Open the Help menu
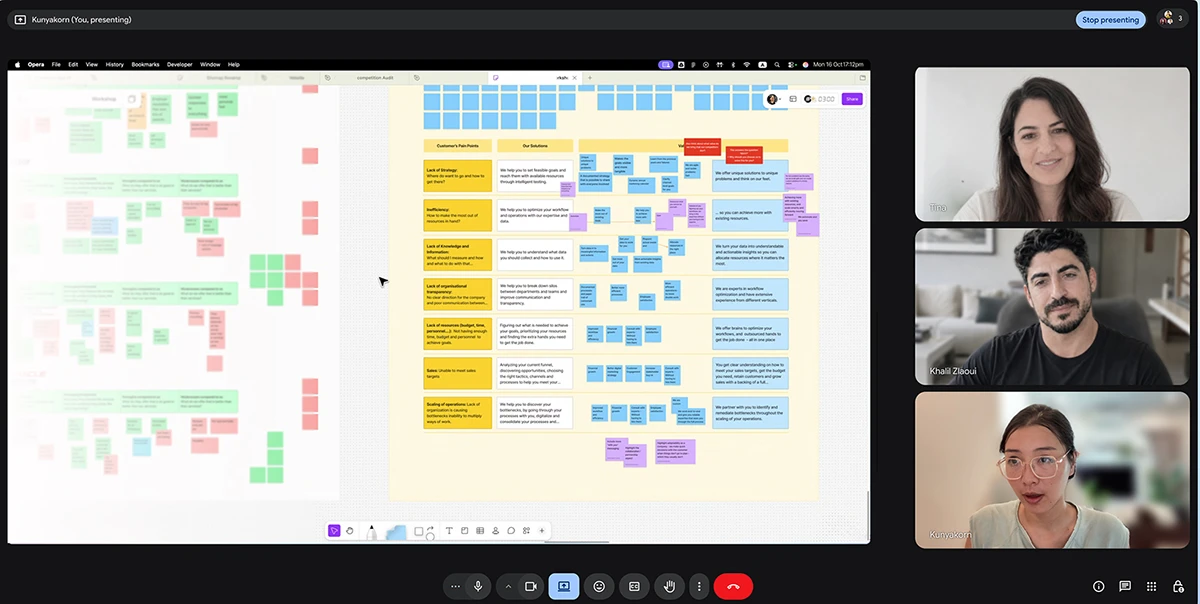The height and width of the screenshot is (604, 1200). pyautogui.click(x=234, y=64)
